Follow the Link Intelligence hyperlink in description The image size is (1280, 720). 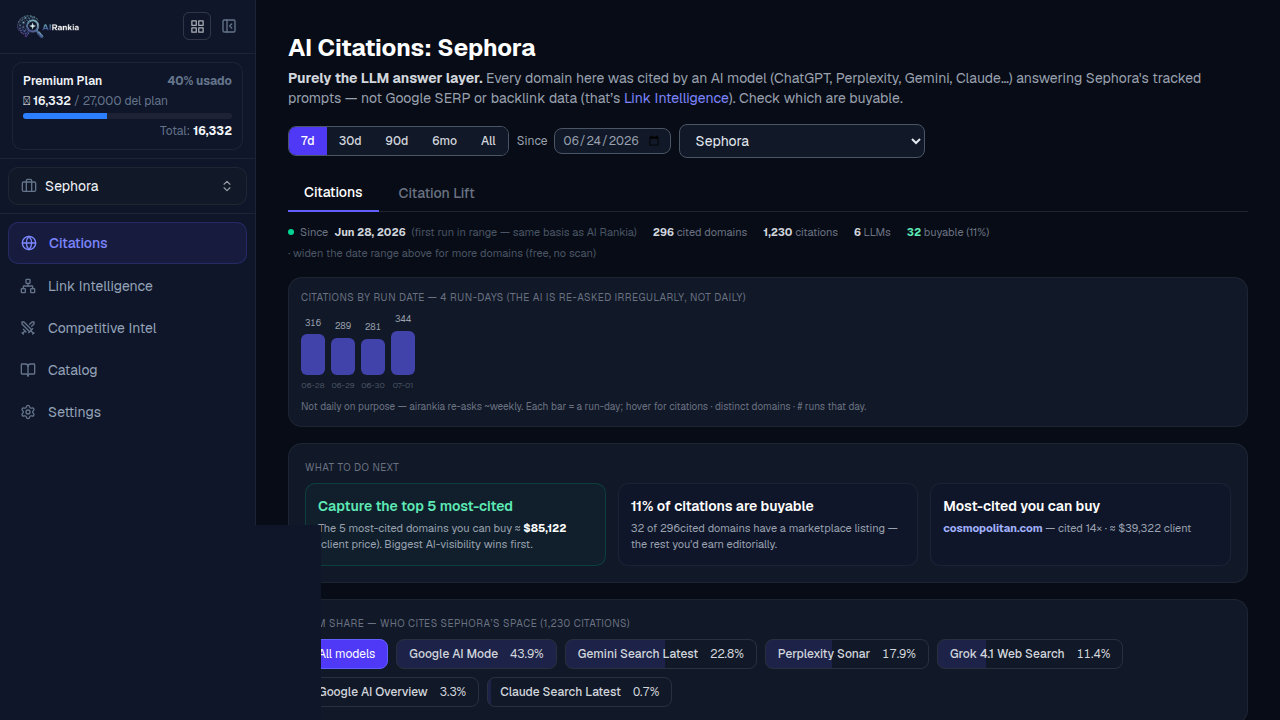[x=676, y=98]
